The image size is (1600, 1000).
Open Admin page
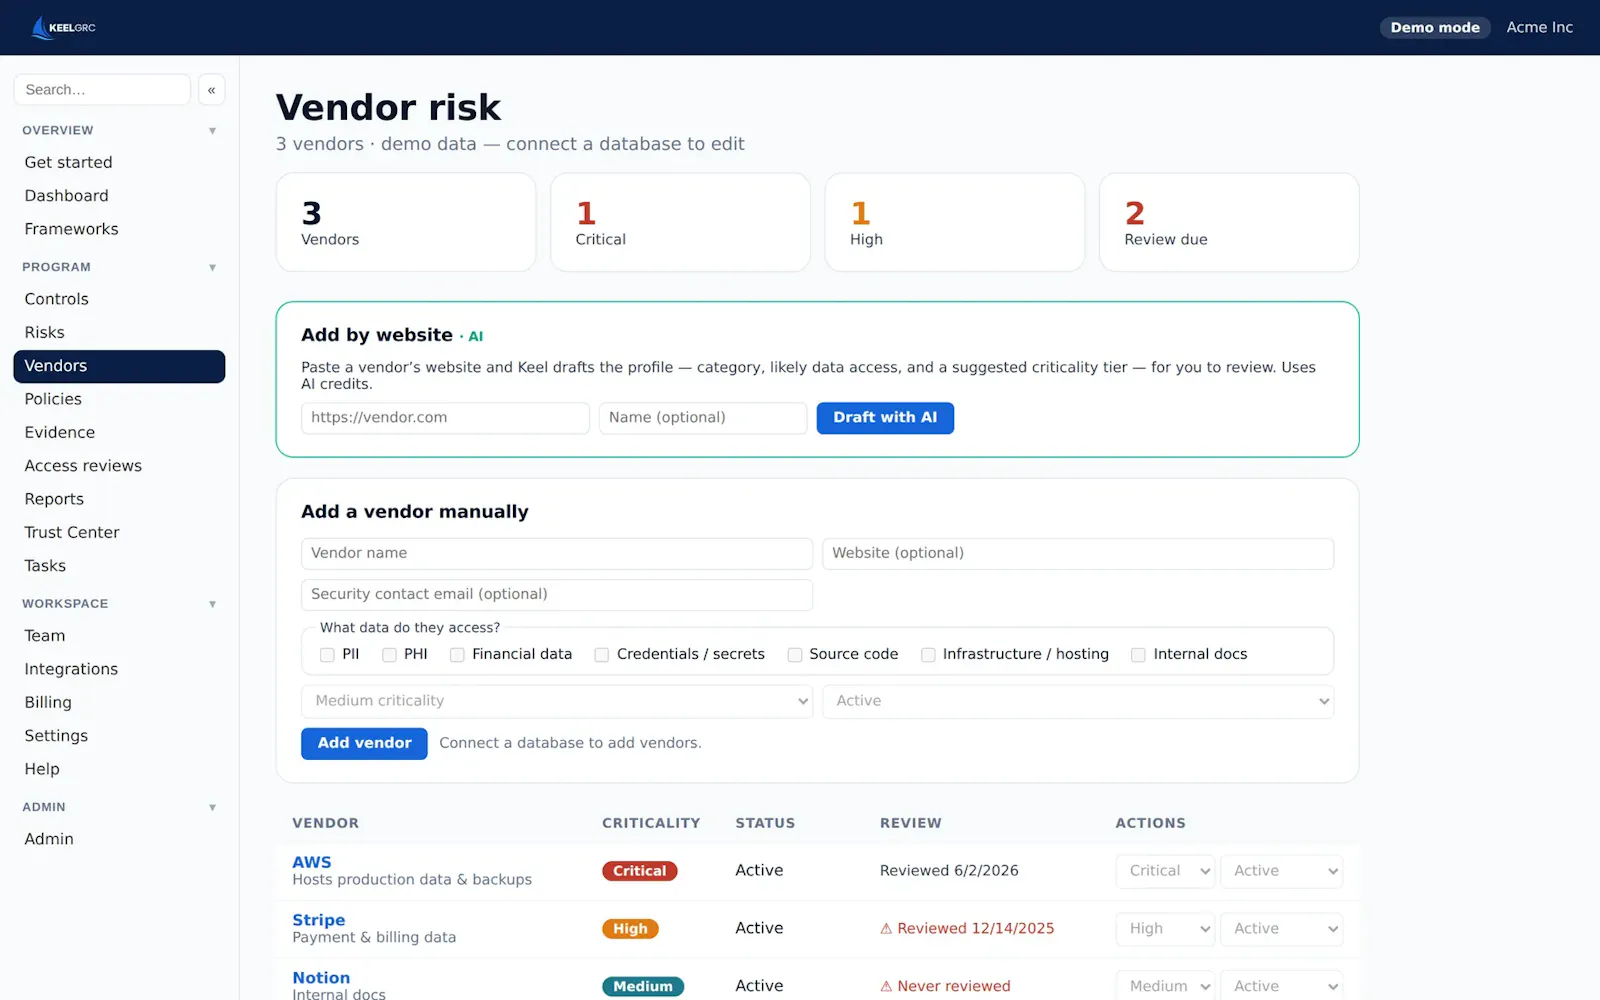pyautogui.click(x=119, y=839)
